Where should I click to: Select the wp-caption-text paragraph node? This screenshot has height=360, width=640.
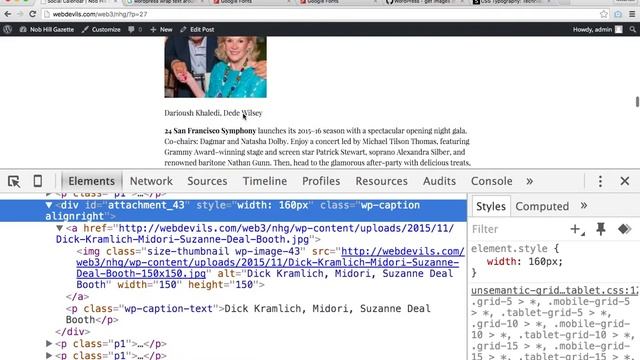[248, 314]
